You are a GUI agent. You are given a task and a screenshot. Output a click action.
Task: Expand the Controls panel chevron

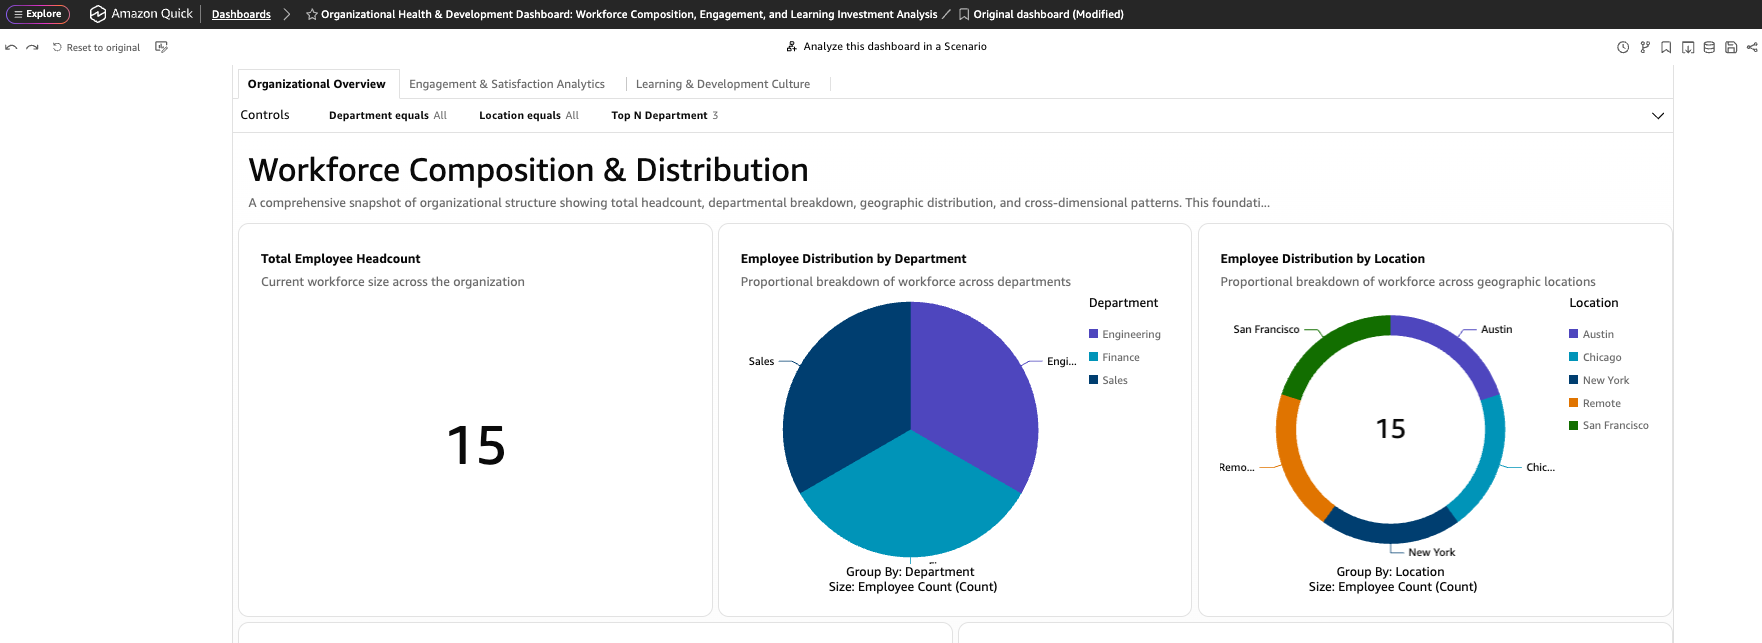(x=1658, y=116)
